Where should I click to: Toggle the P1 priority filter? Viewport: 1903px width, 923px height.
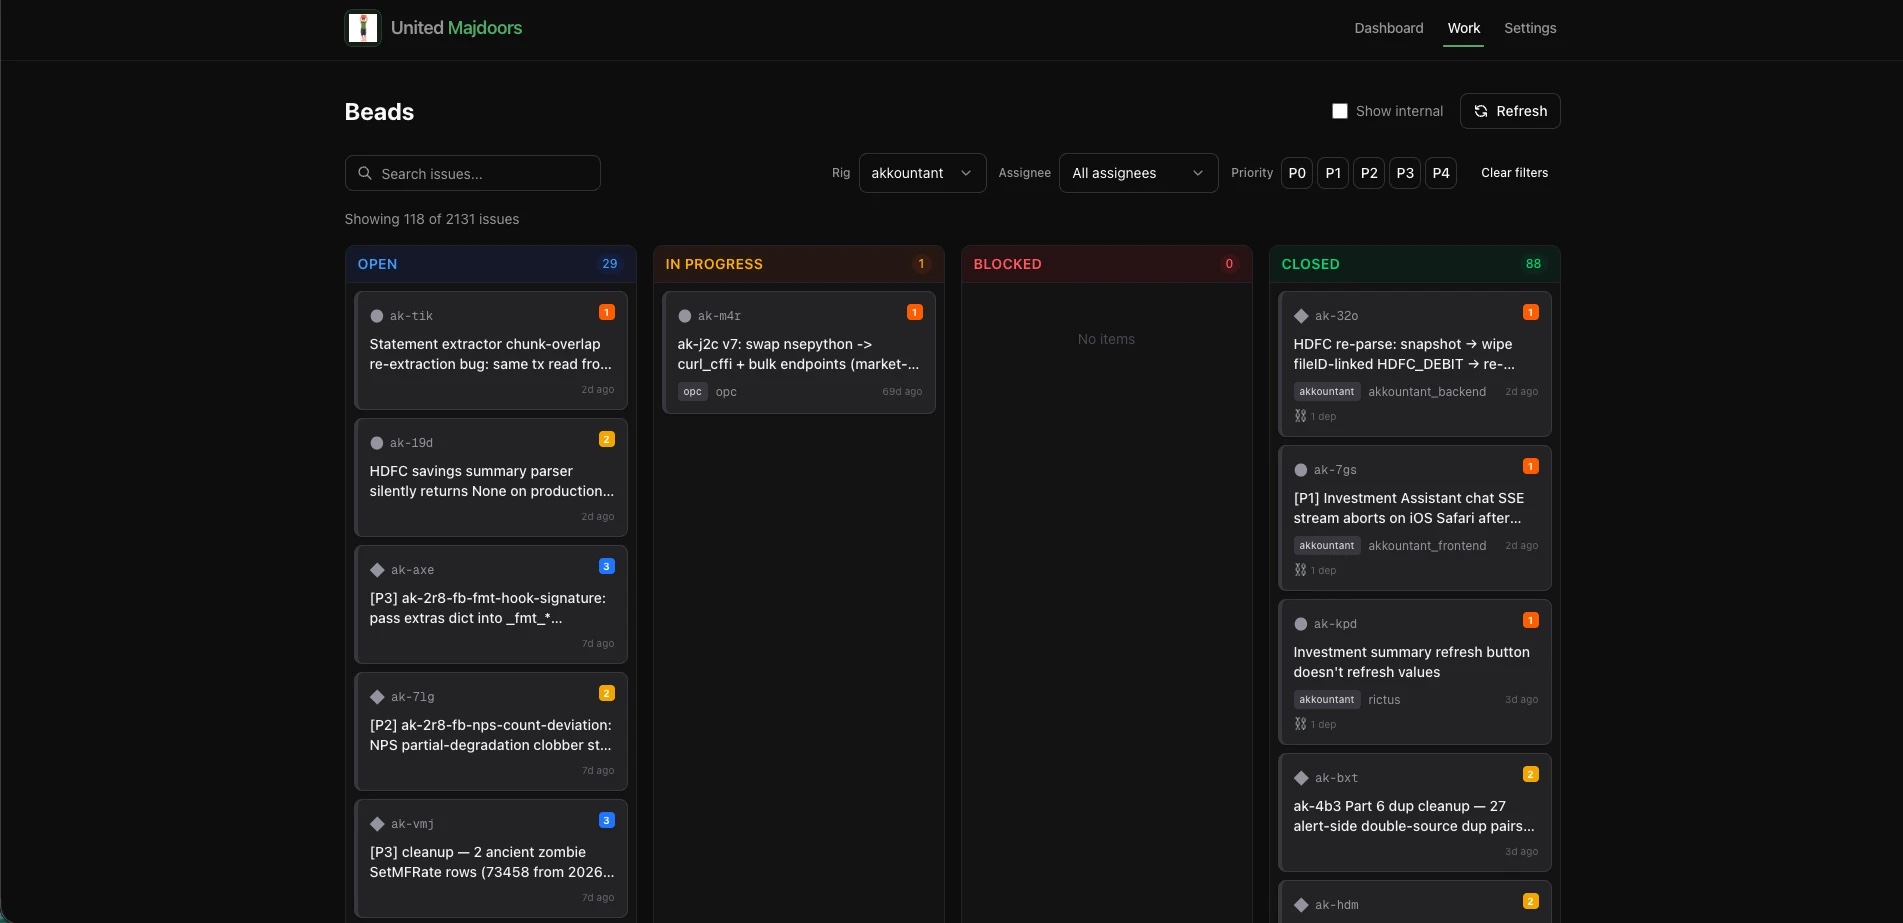point(1333,173)
